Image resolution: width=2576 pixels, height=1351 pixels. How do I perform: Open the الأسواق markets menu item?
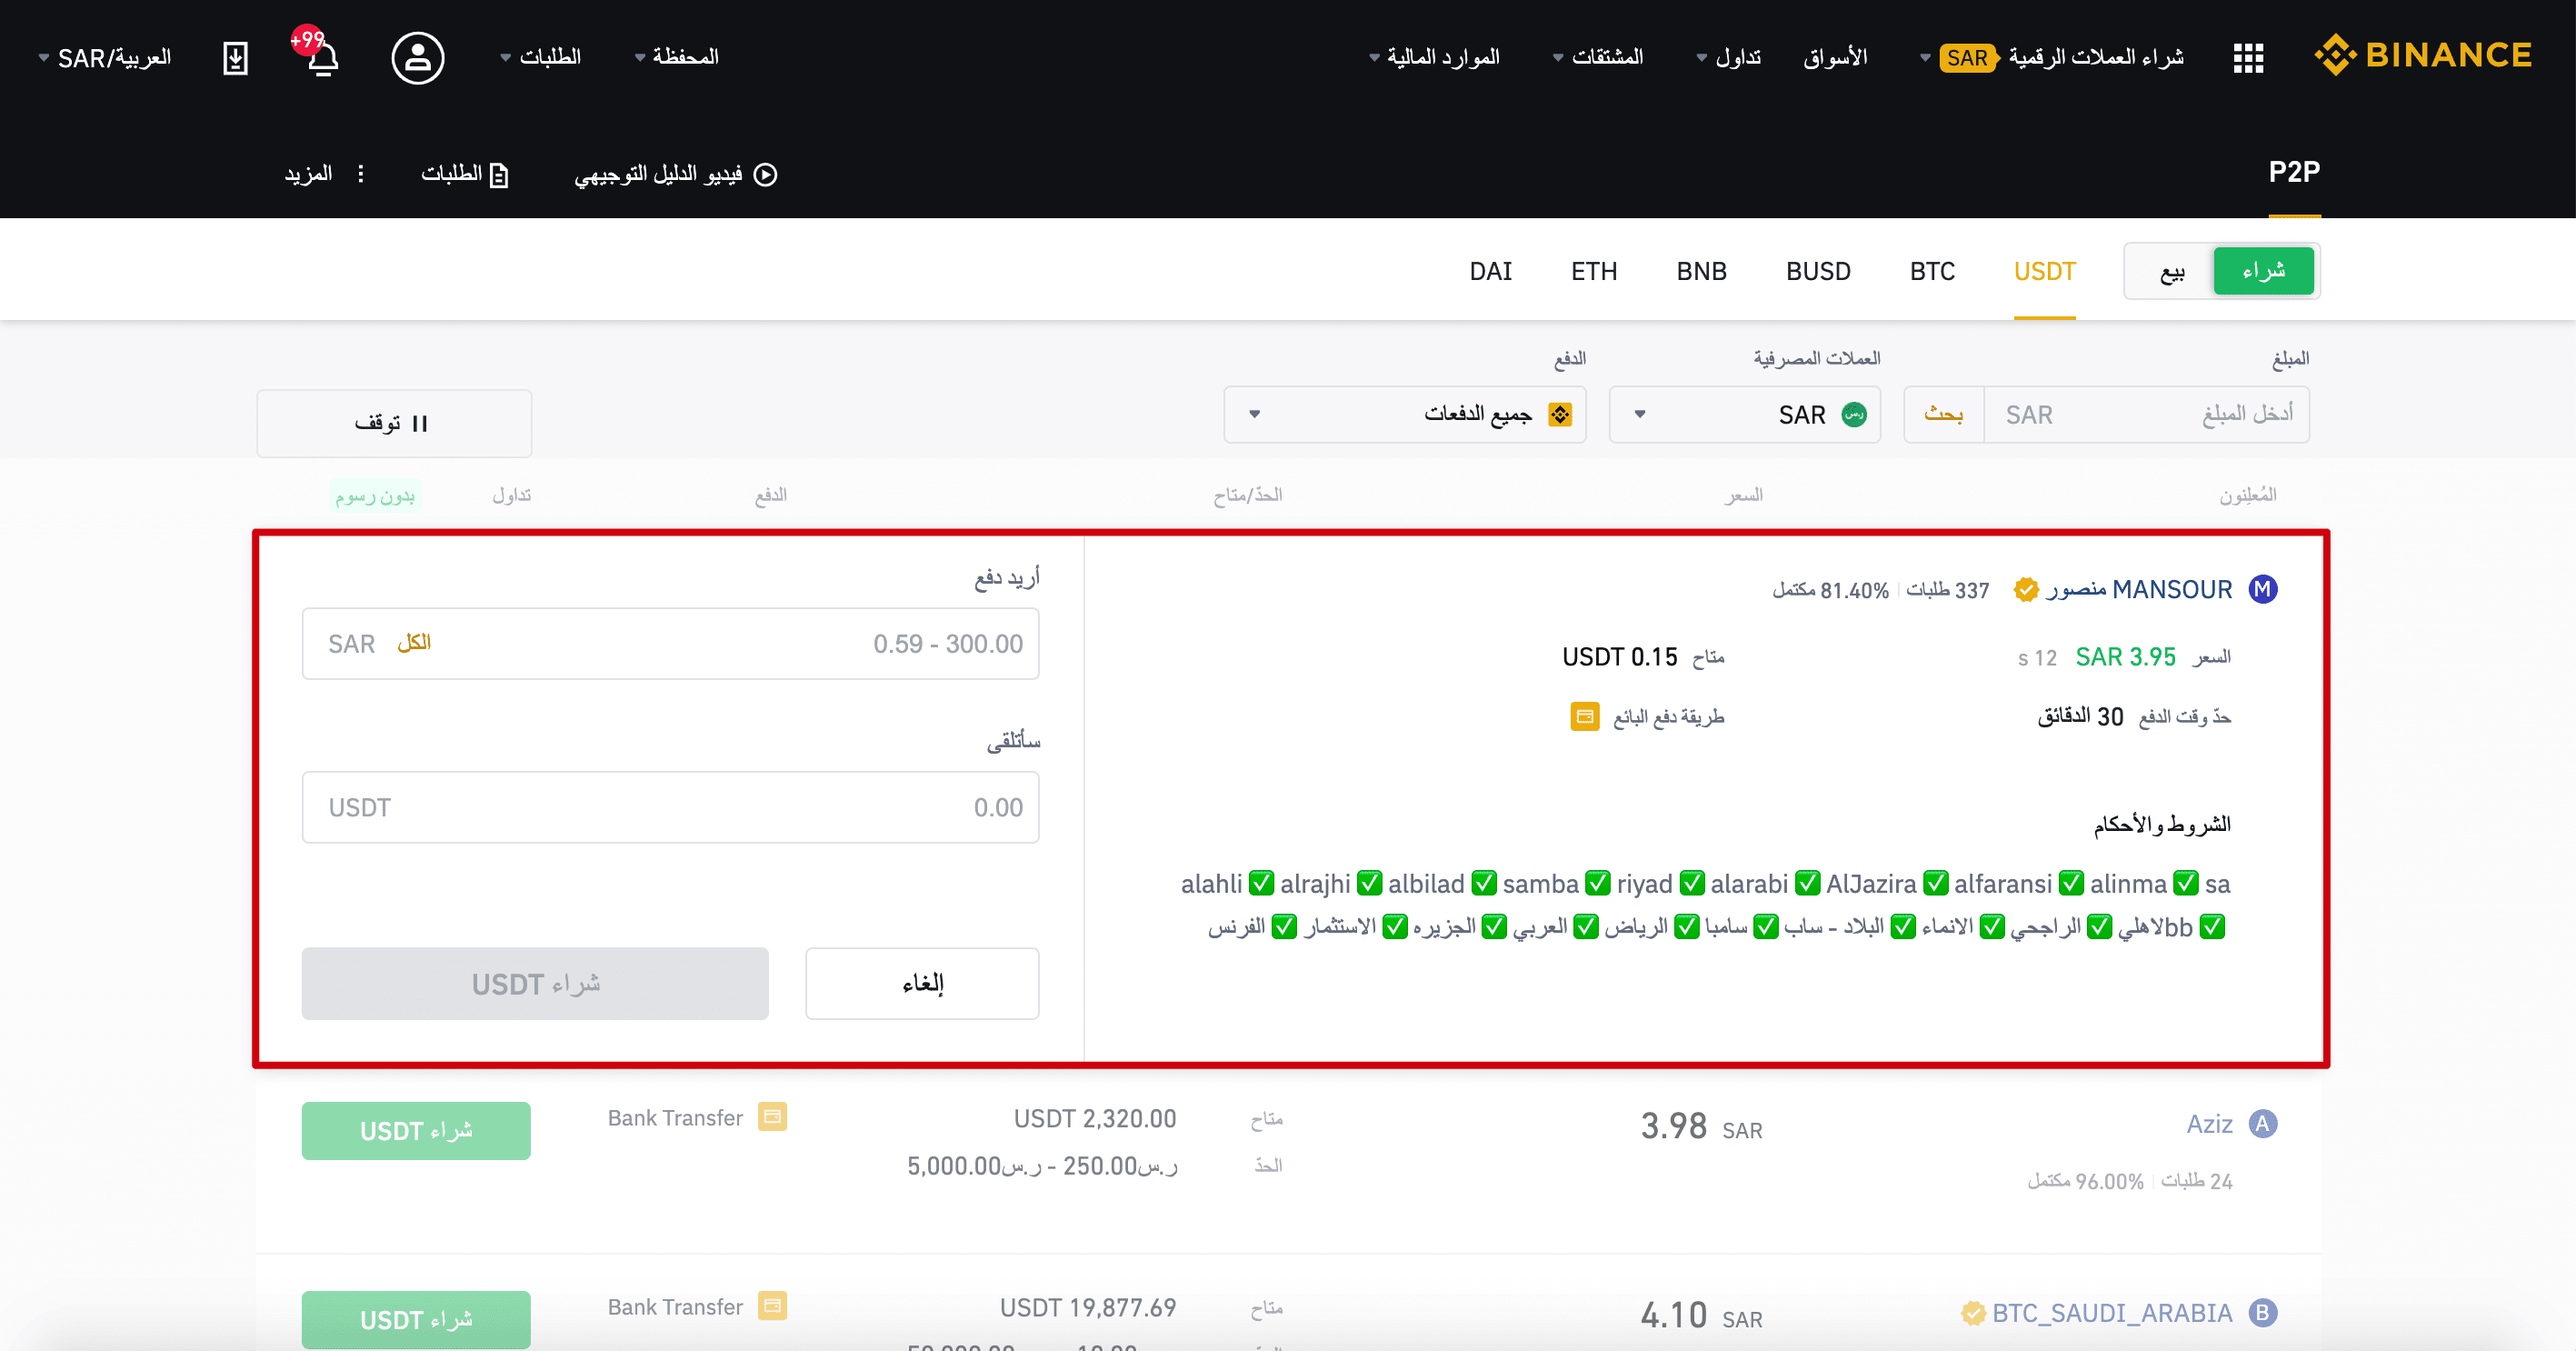point(1835,57)
